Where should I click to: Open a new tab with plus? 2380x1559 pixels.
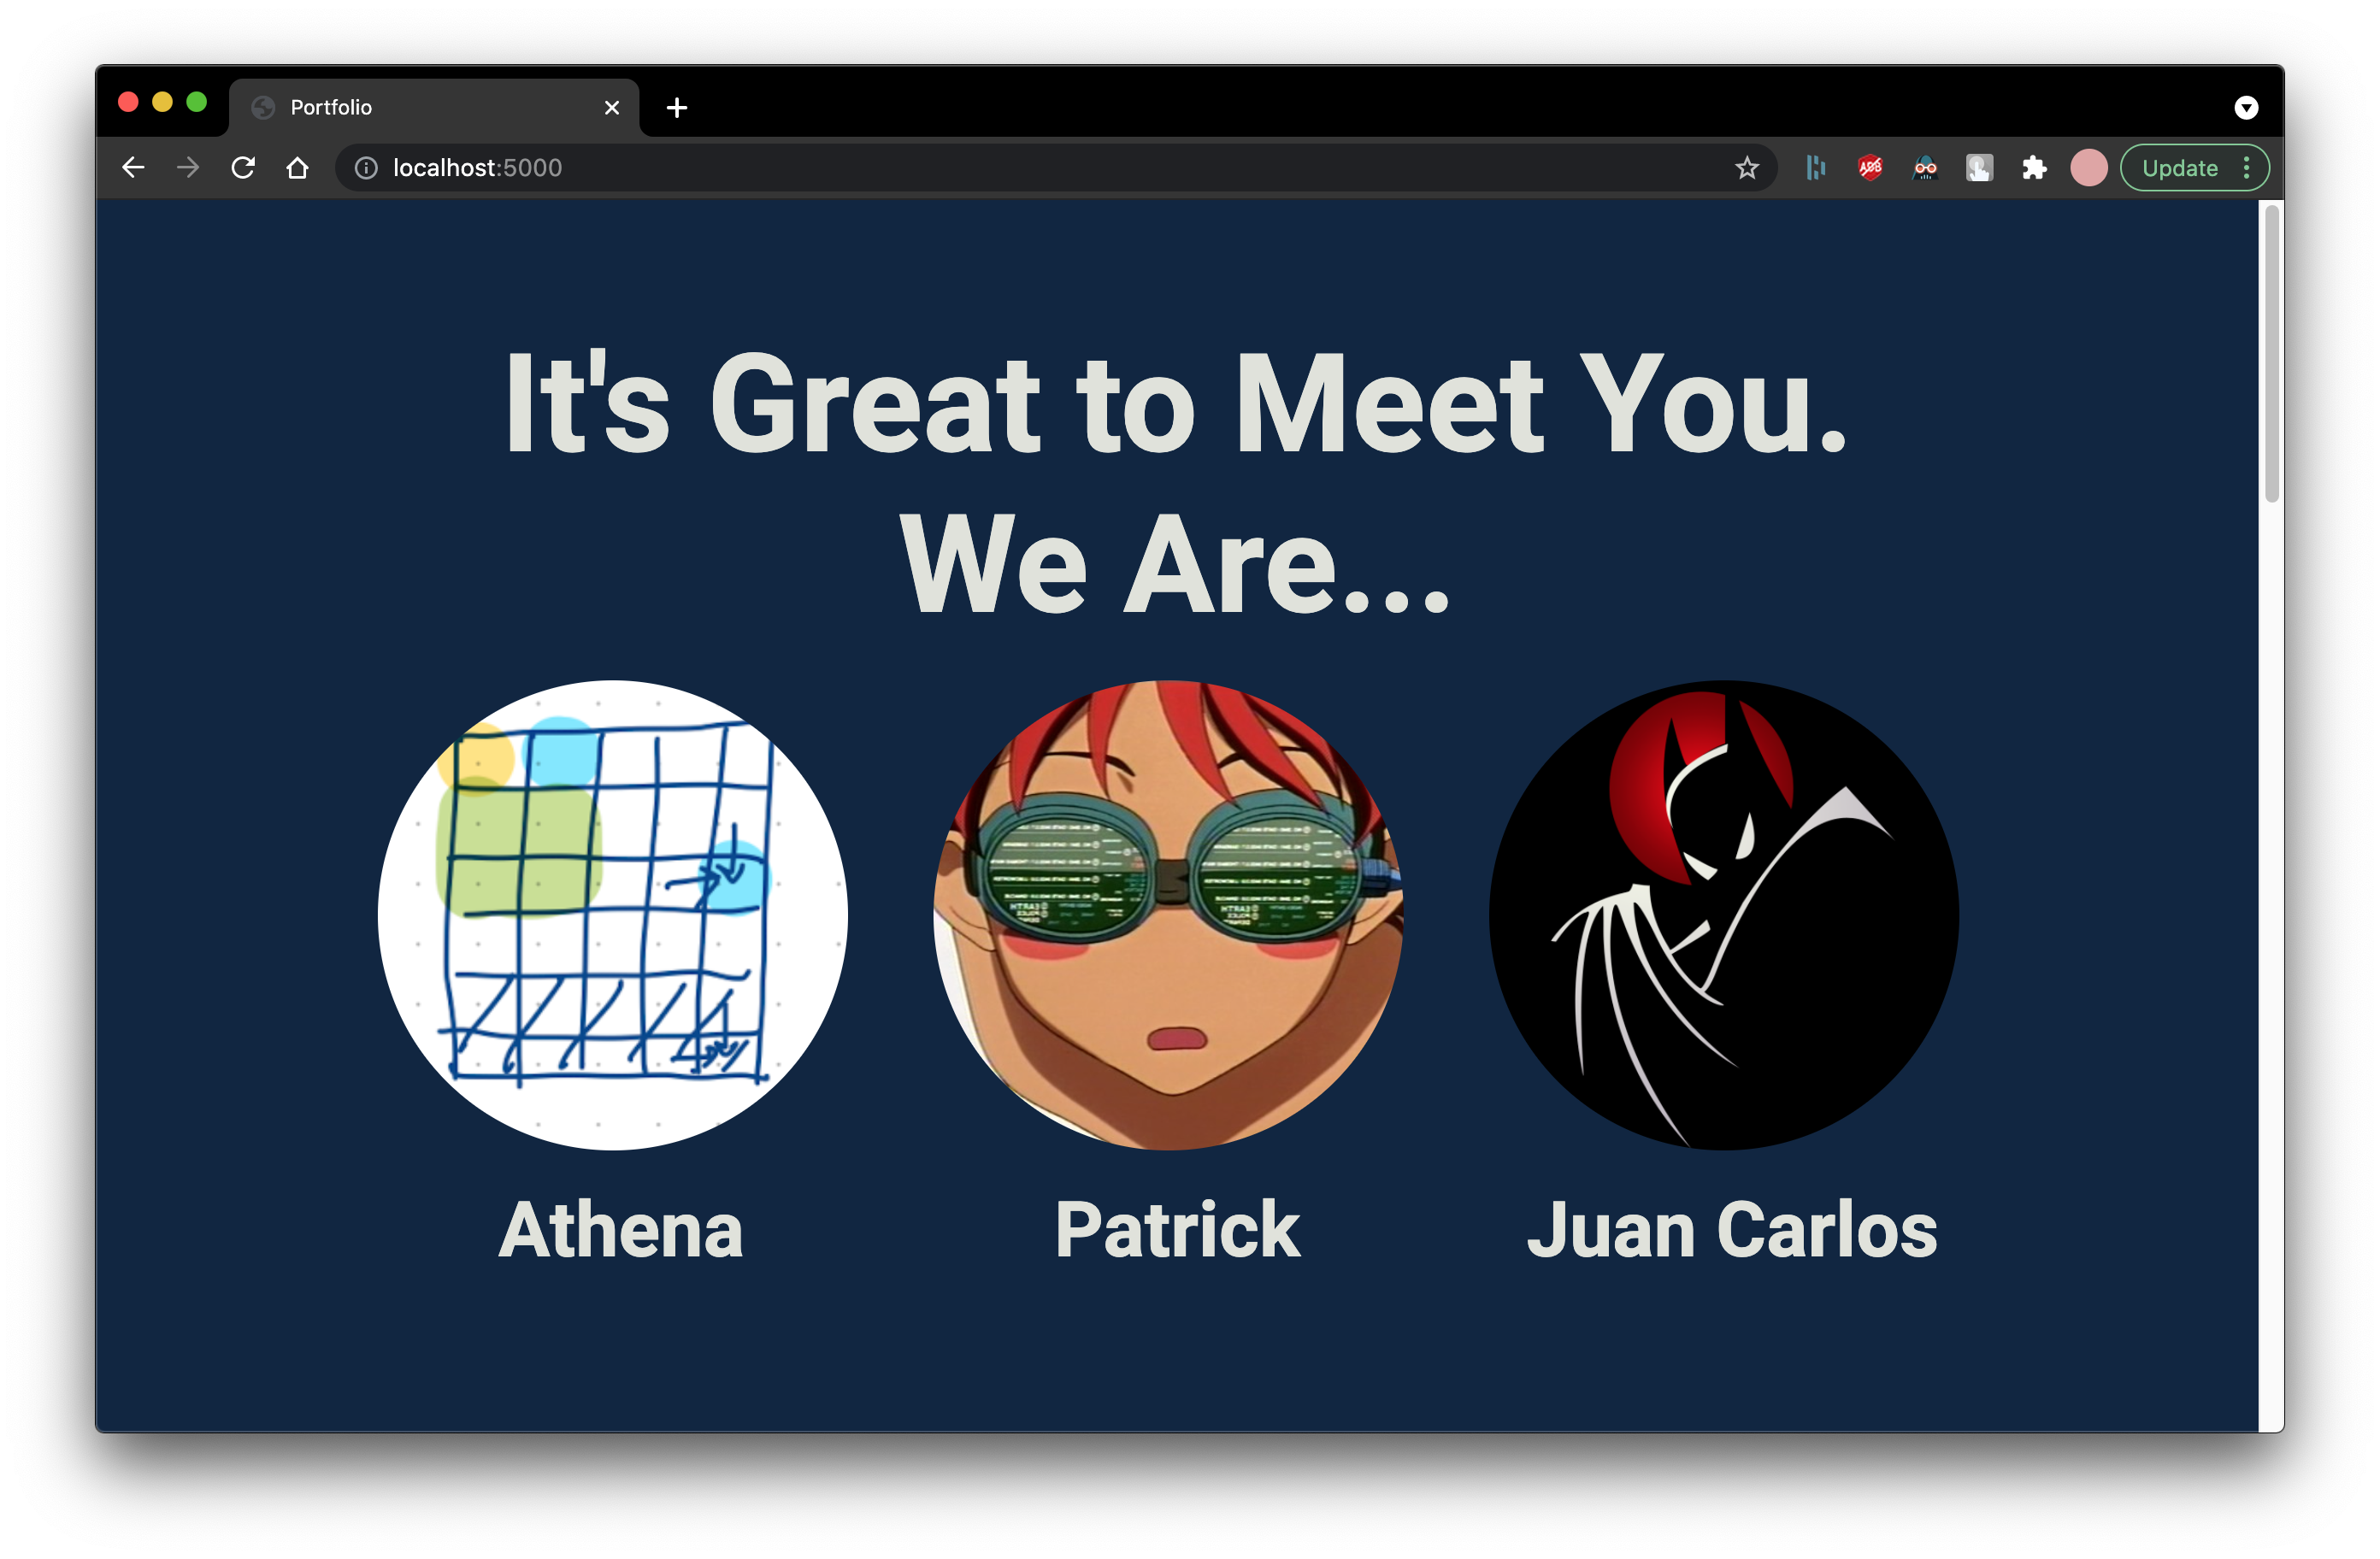pos(677,108)
